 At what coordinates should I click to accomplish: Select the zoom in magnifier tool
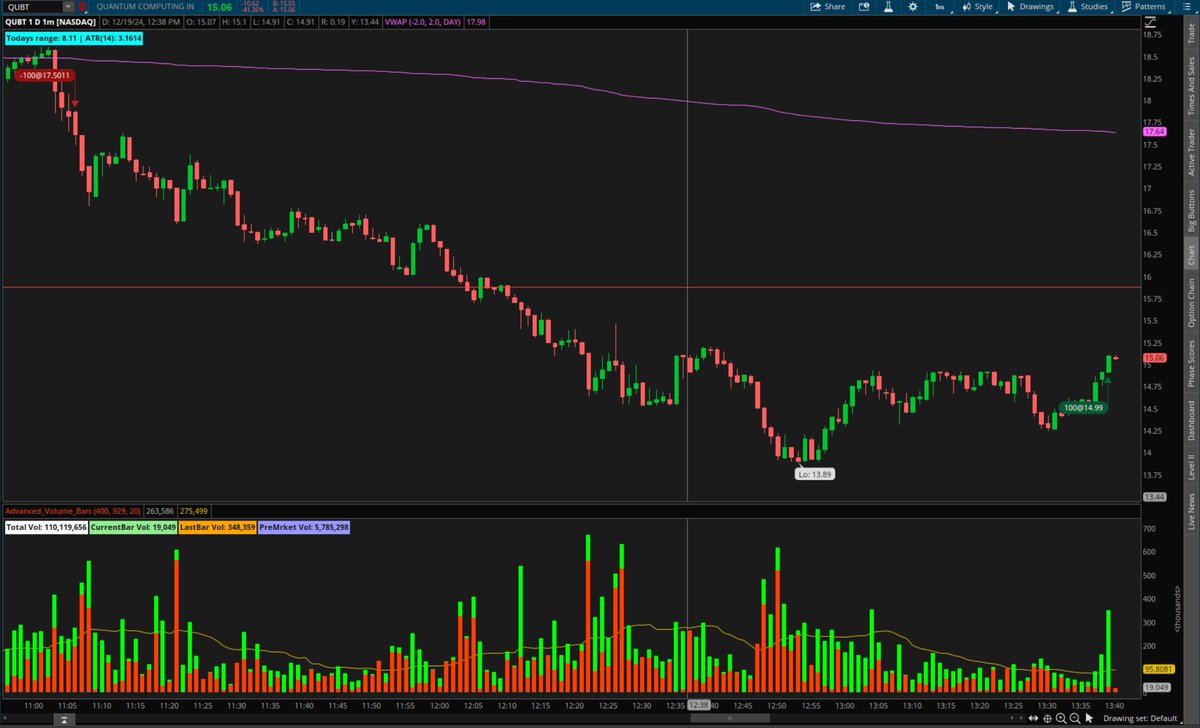(x=1061, y=719)
